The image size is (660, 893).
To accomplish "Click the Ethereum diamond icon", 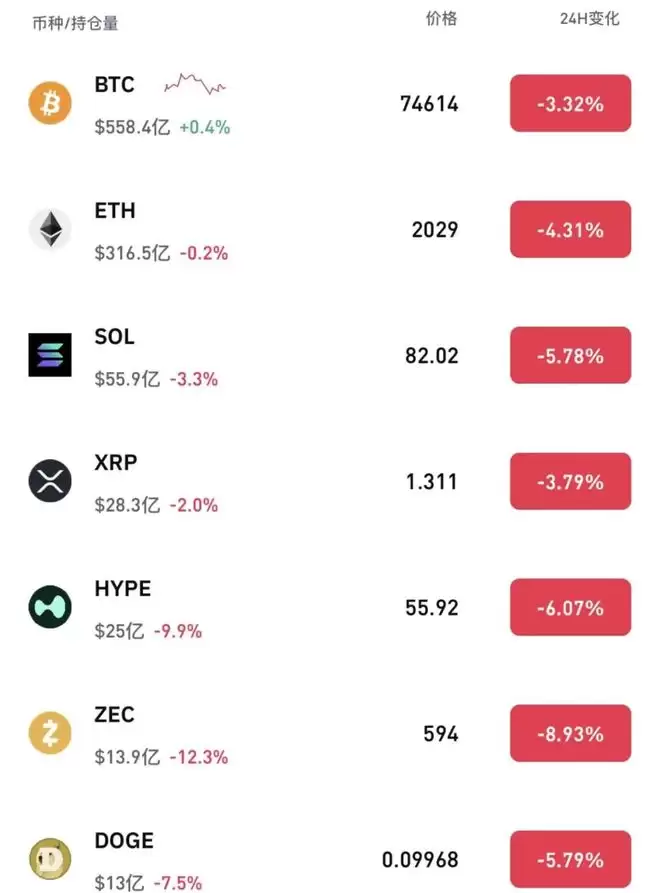I will pos(50,229).
